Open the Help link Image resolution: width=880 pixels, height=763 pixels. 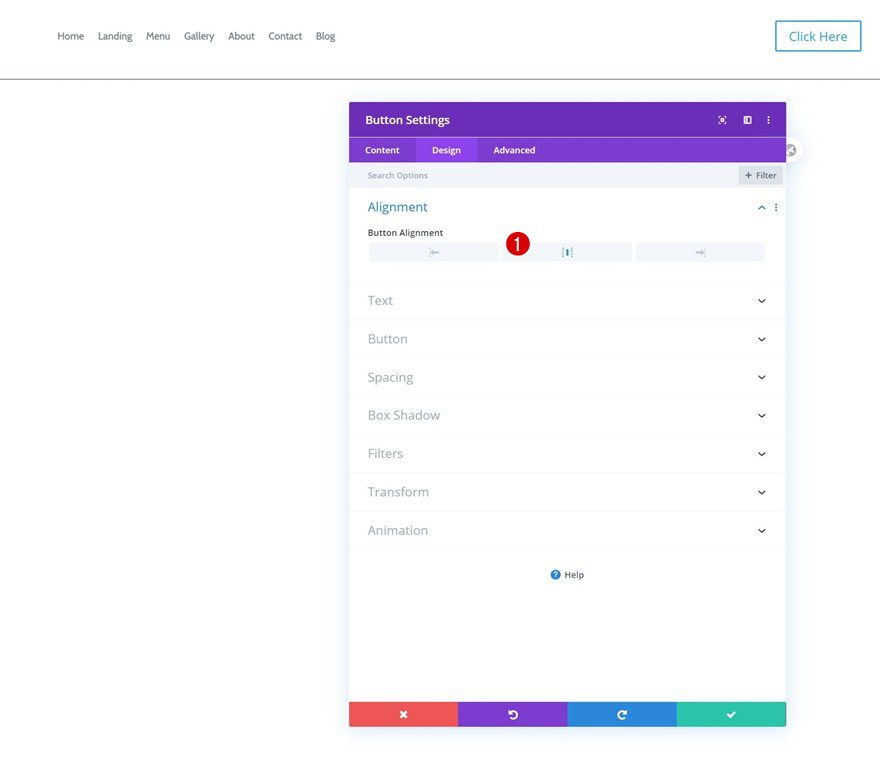point(567,574)
